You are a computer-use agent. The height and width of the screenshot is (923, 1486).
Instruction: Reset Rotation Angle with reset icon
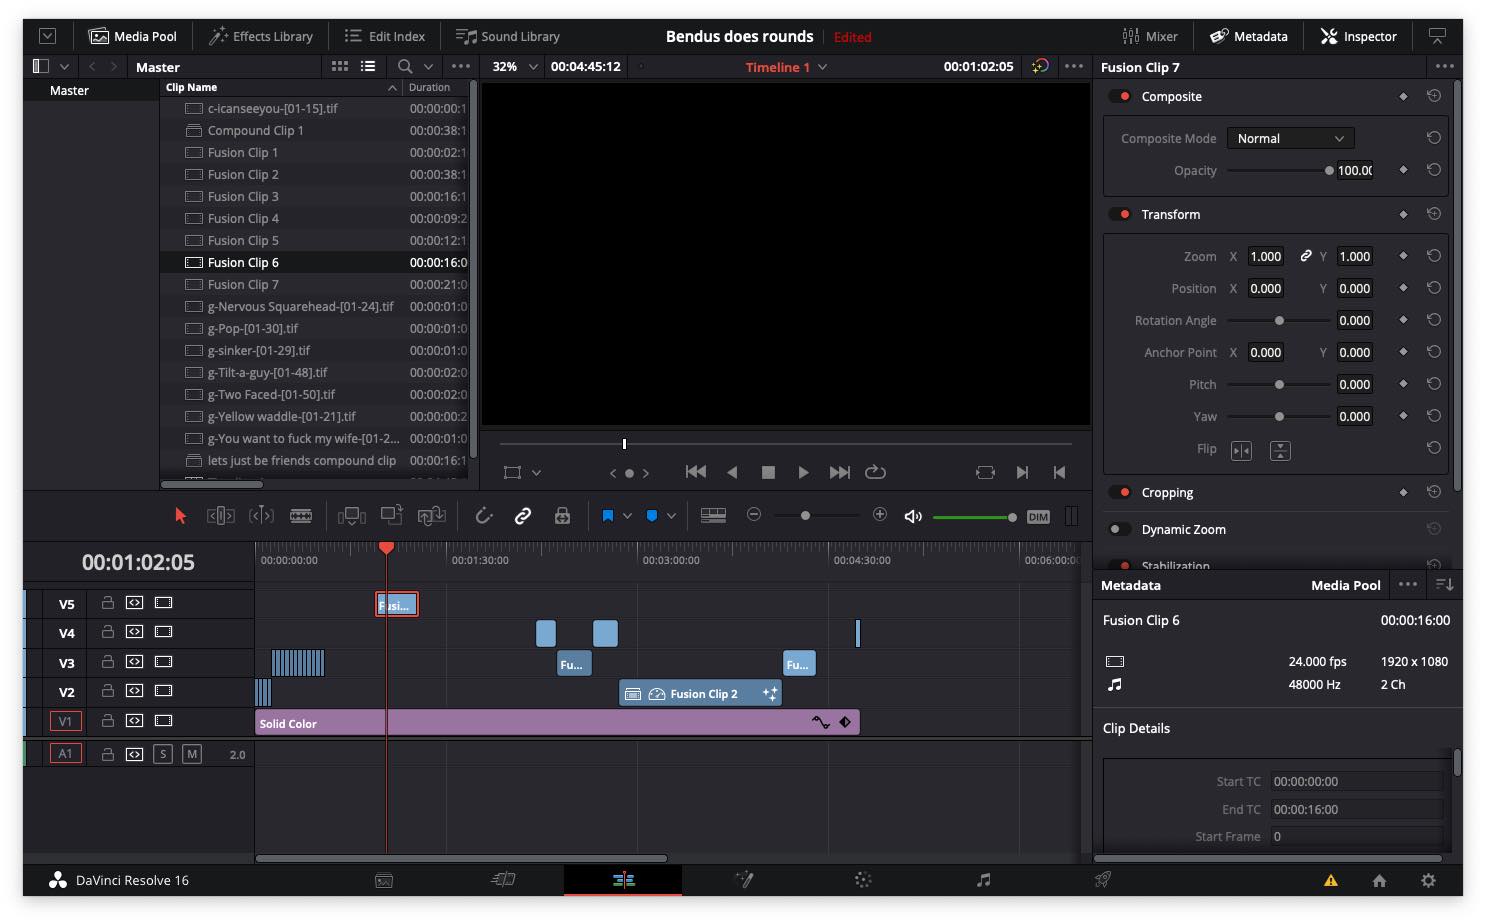[x=1433, y=320]
